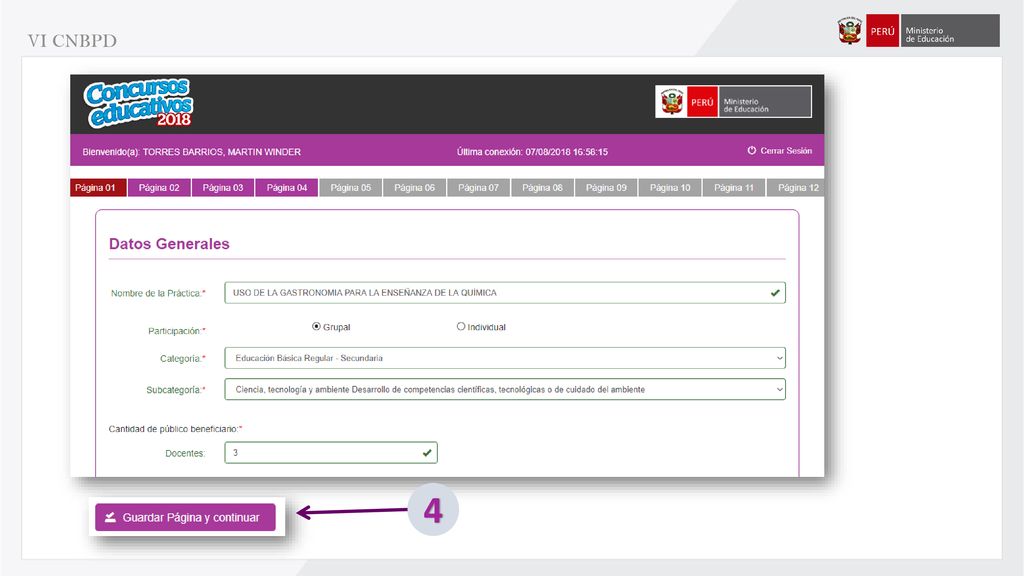Screen dimensions: 1024x576
Task: Click the Concursos educativos 2018 logo
Action: pyautogui.click(x=138, y=103)
